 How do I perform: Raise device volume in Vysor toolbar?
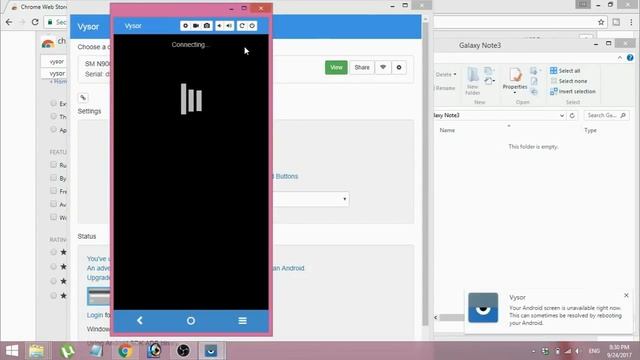(229, 26)
